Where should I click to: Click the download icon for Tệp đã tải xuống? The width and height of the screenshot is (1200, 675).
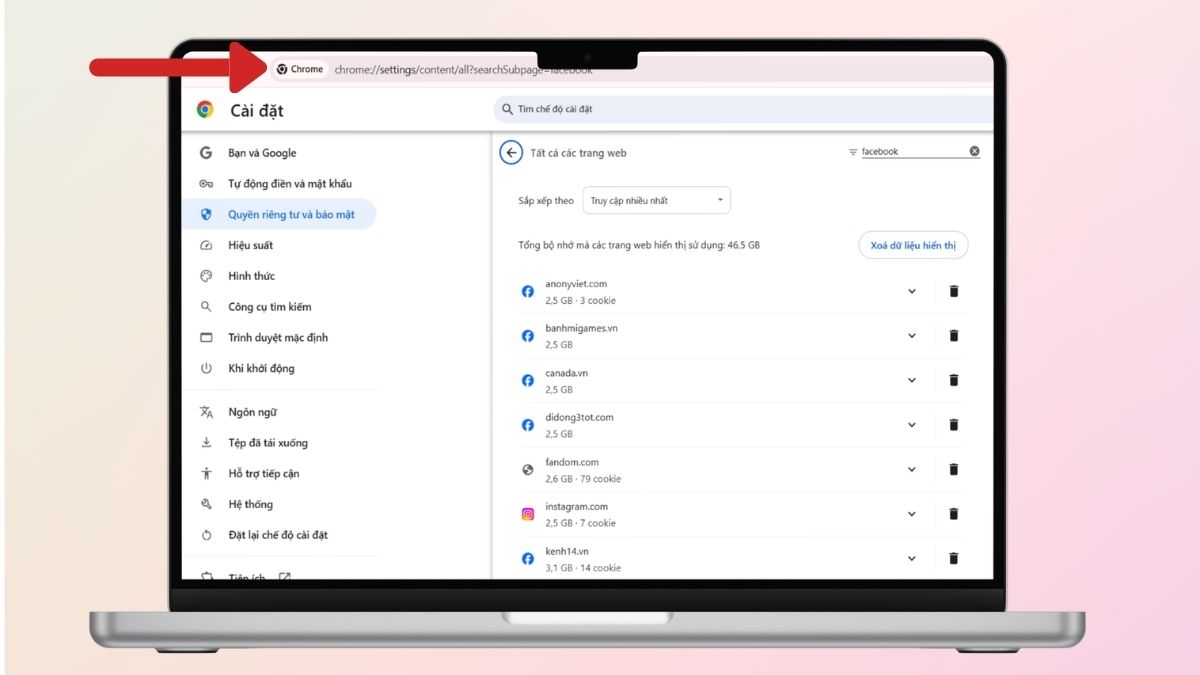tap(206, 443)
